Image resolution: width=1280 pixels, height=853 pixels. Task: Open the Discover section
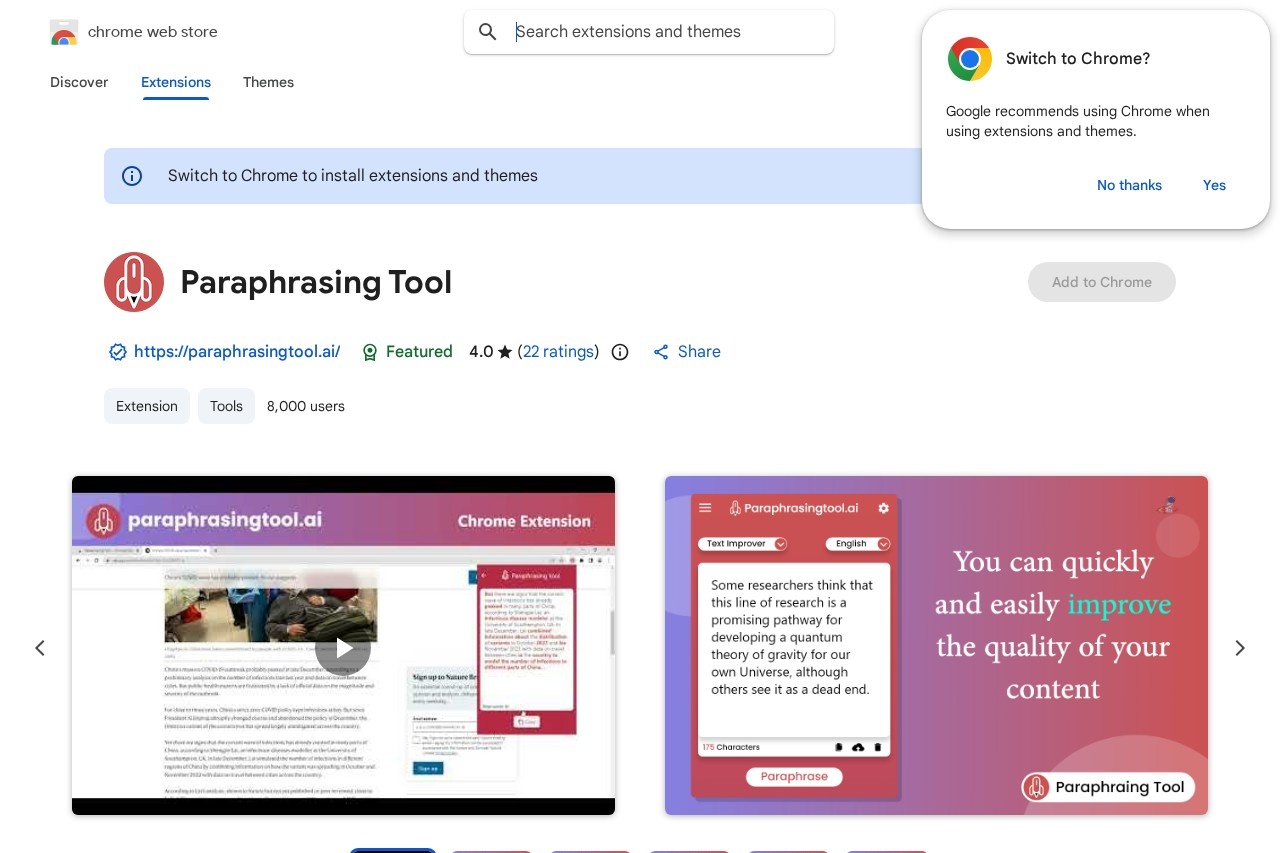tap(79, 83)
